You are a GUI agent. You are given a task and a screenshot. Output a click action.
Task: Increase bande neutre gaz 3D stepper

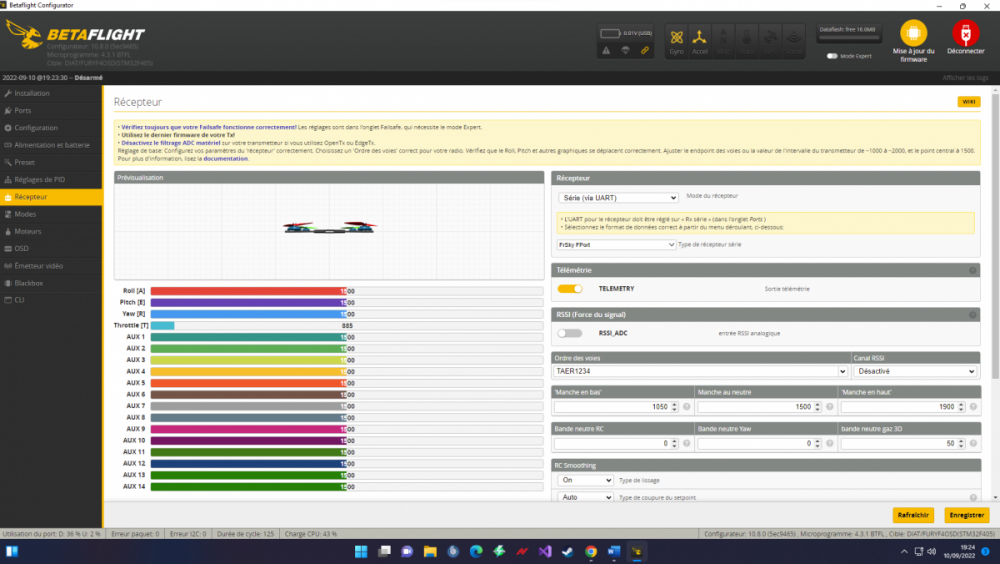pos(961,440)
